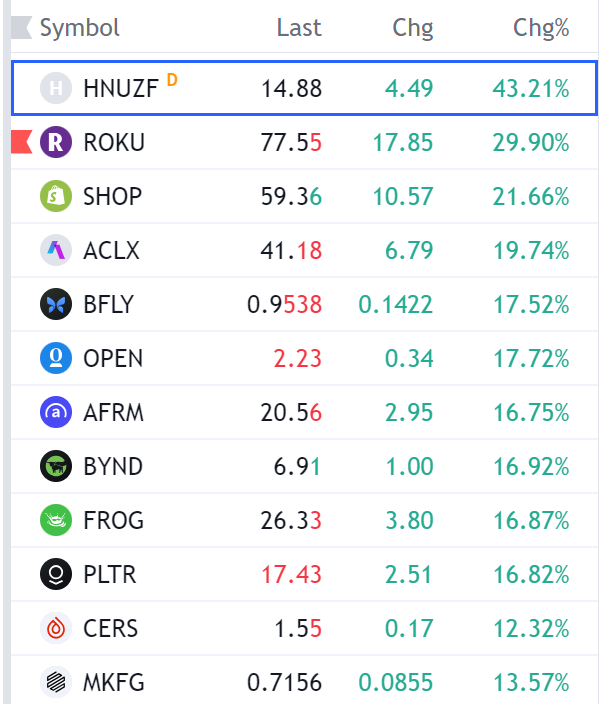Click the AFRM Affirm logo icon
Screen dimensions: 606x704
(x=56, y=412)
